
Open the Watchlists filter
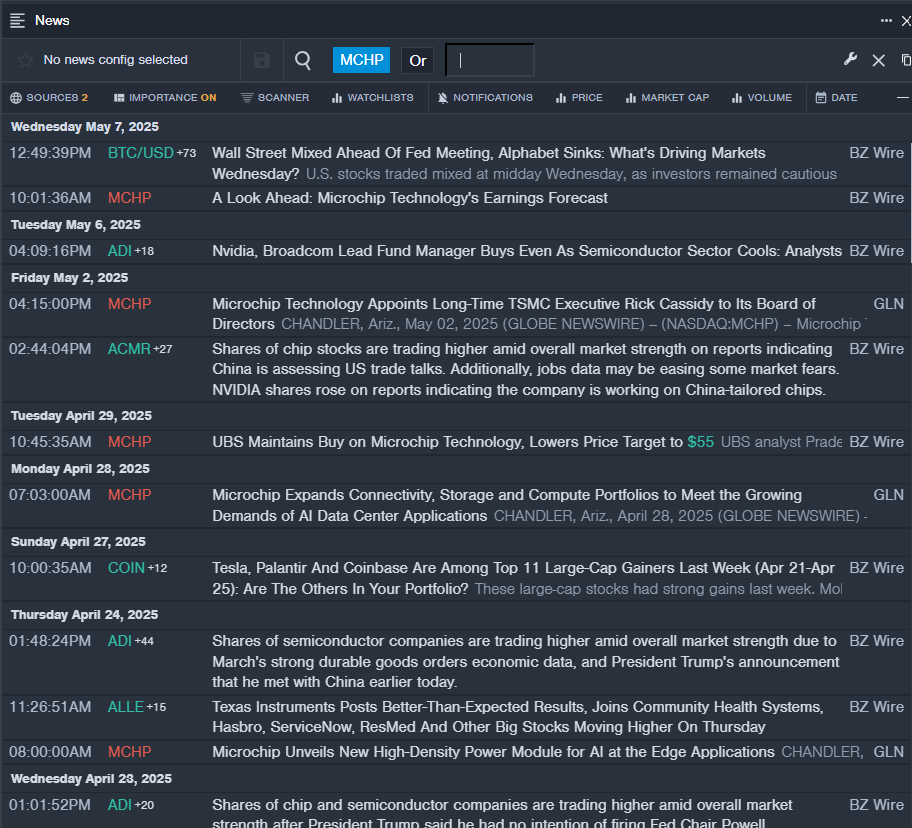click(x=373, y=98)
